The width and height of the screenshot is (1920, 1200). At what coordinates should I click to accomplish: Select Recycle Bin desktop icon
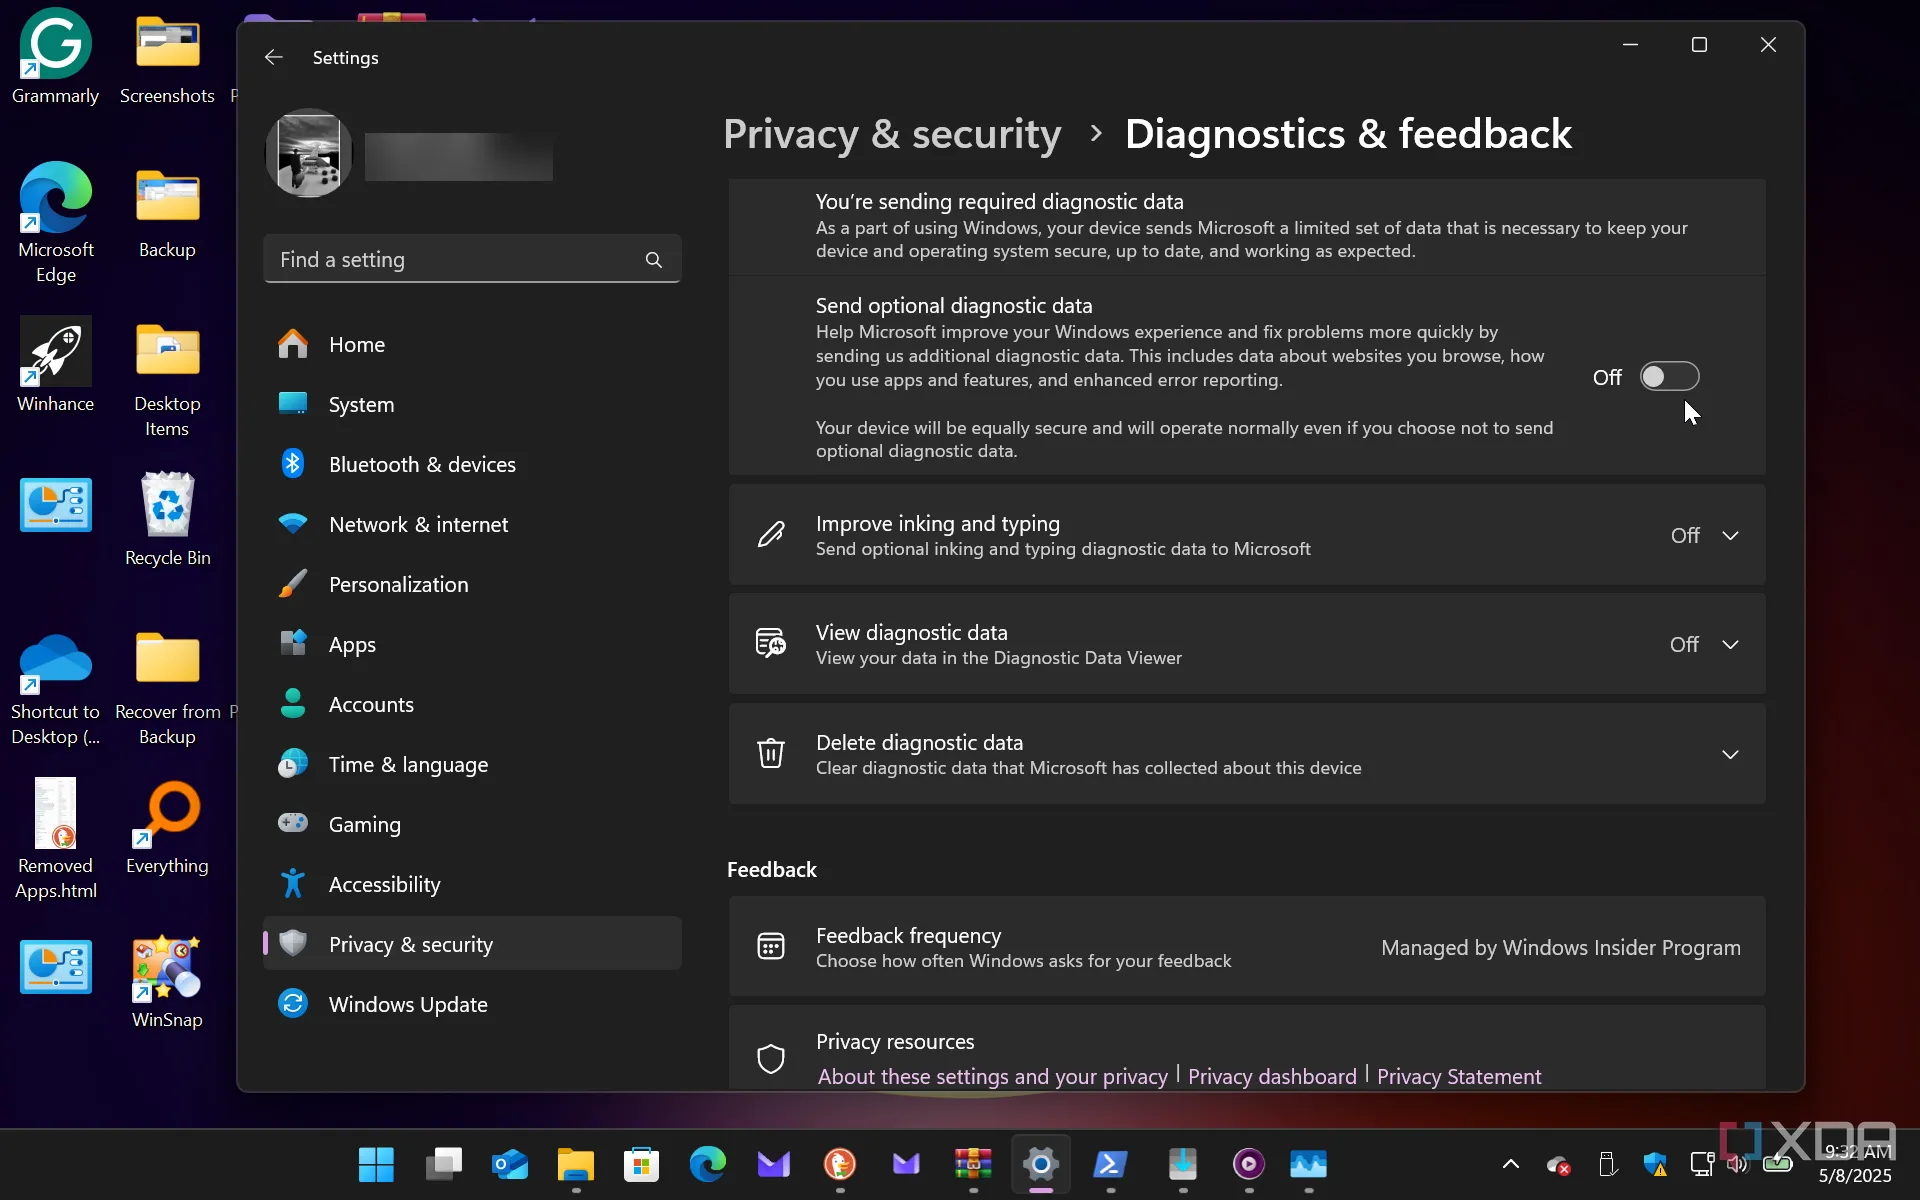pos(167,520)
